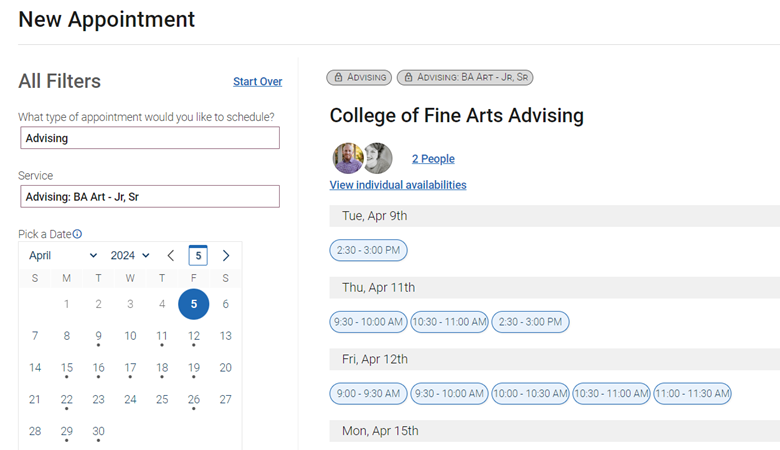Click the Pick a Date info icon
Image resolution: width=780 pixels, height=450 pixels.
pyautogui.click(x=77, y=234)
